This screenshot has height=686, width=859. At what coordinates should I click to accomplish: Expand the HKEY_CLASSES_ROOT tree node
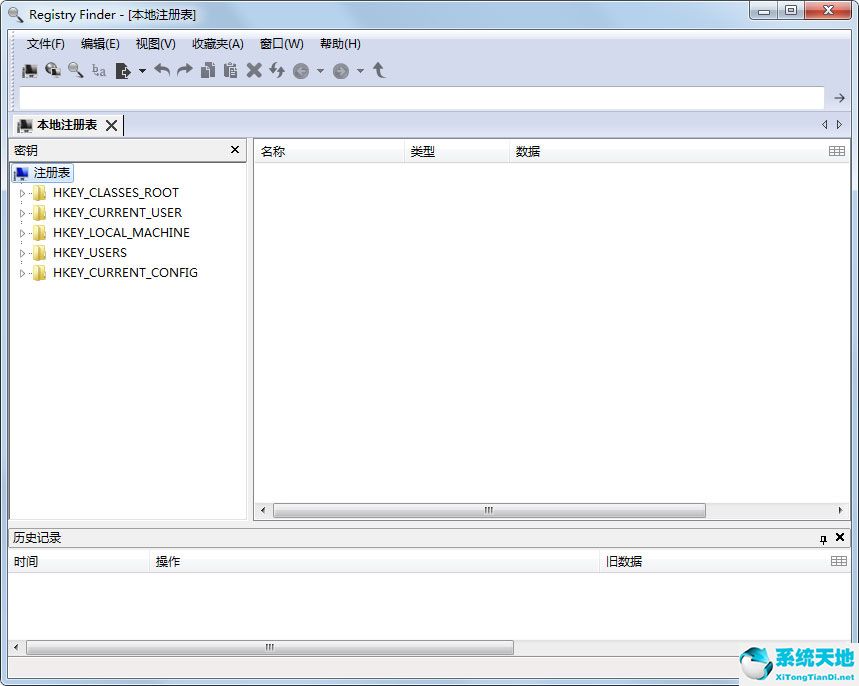point(22,193)
